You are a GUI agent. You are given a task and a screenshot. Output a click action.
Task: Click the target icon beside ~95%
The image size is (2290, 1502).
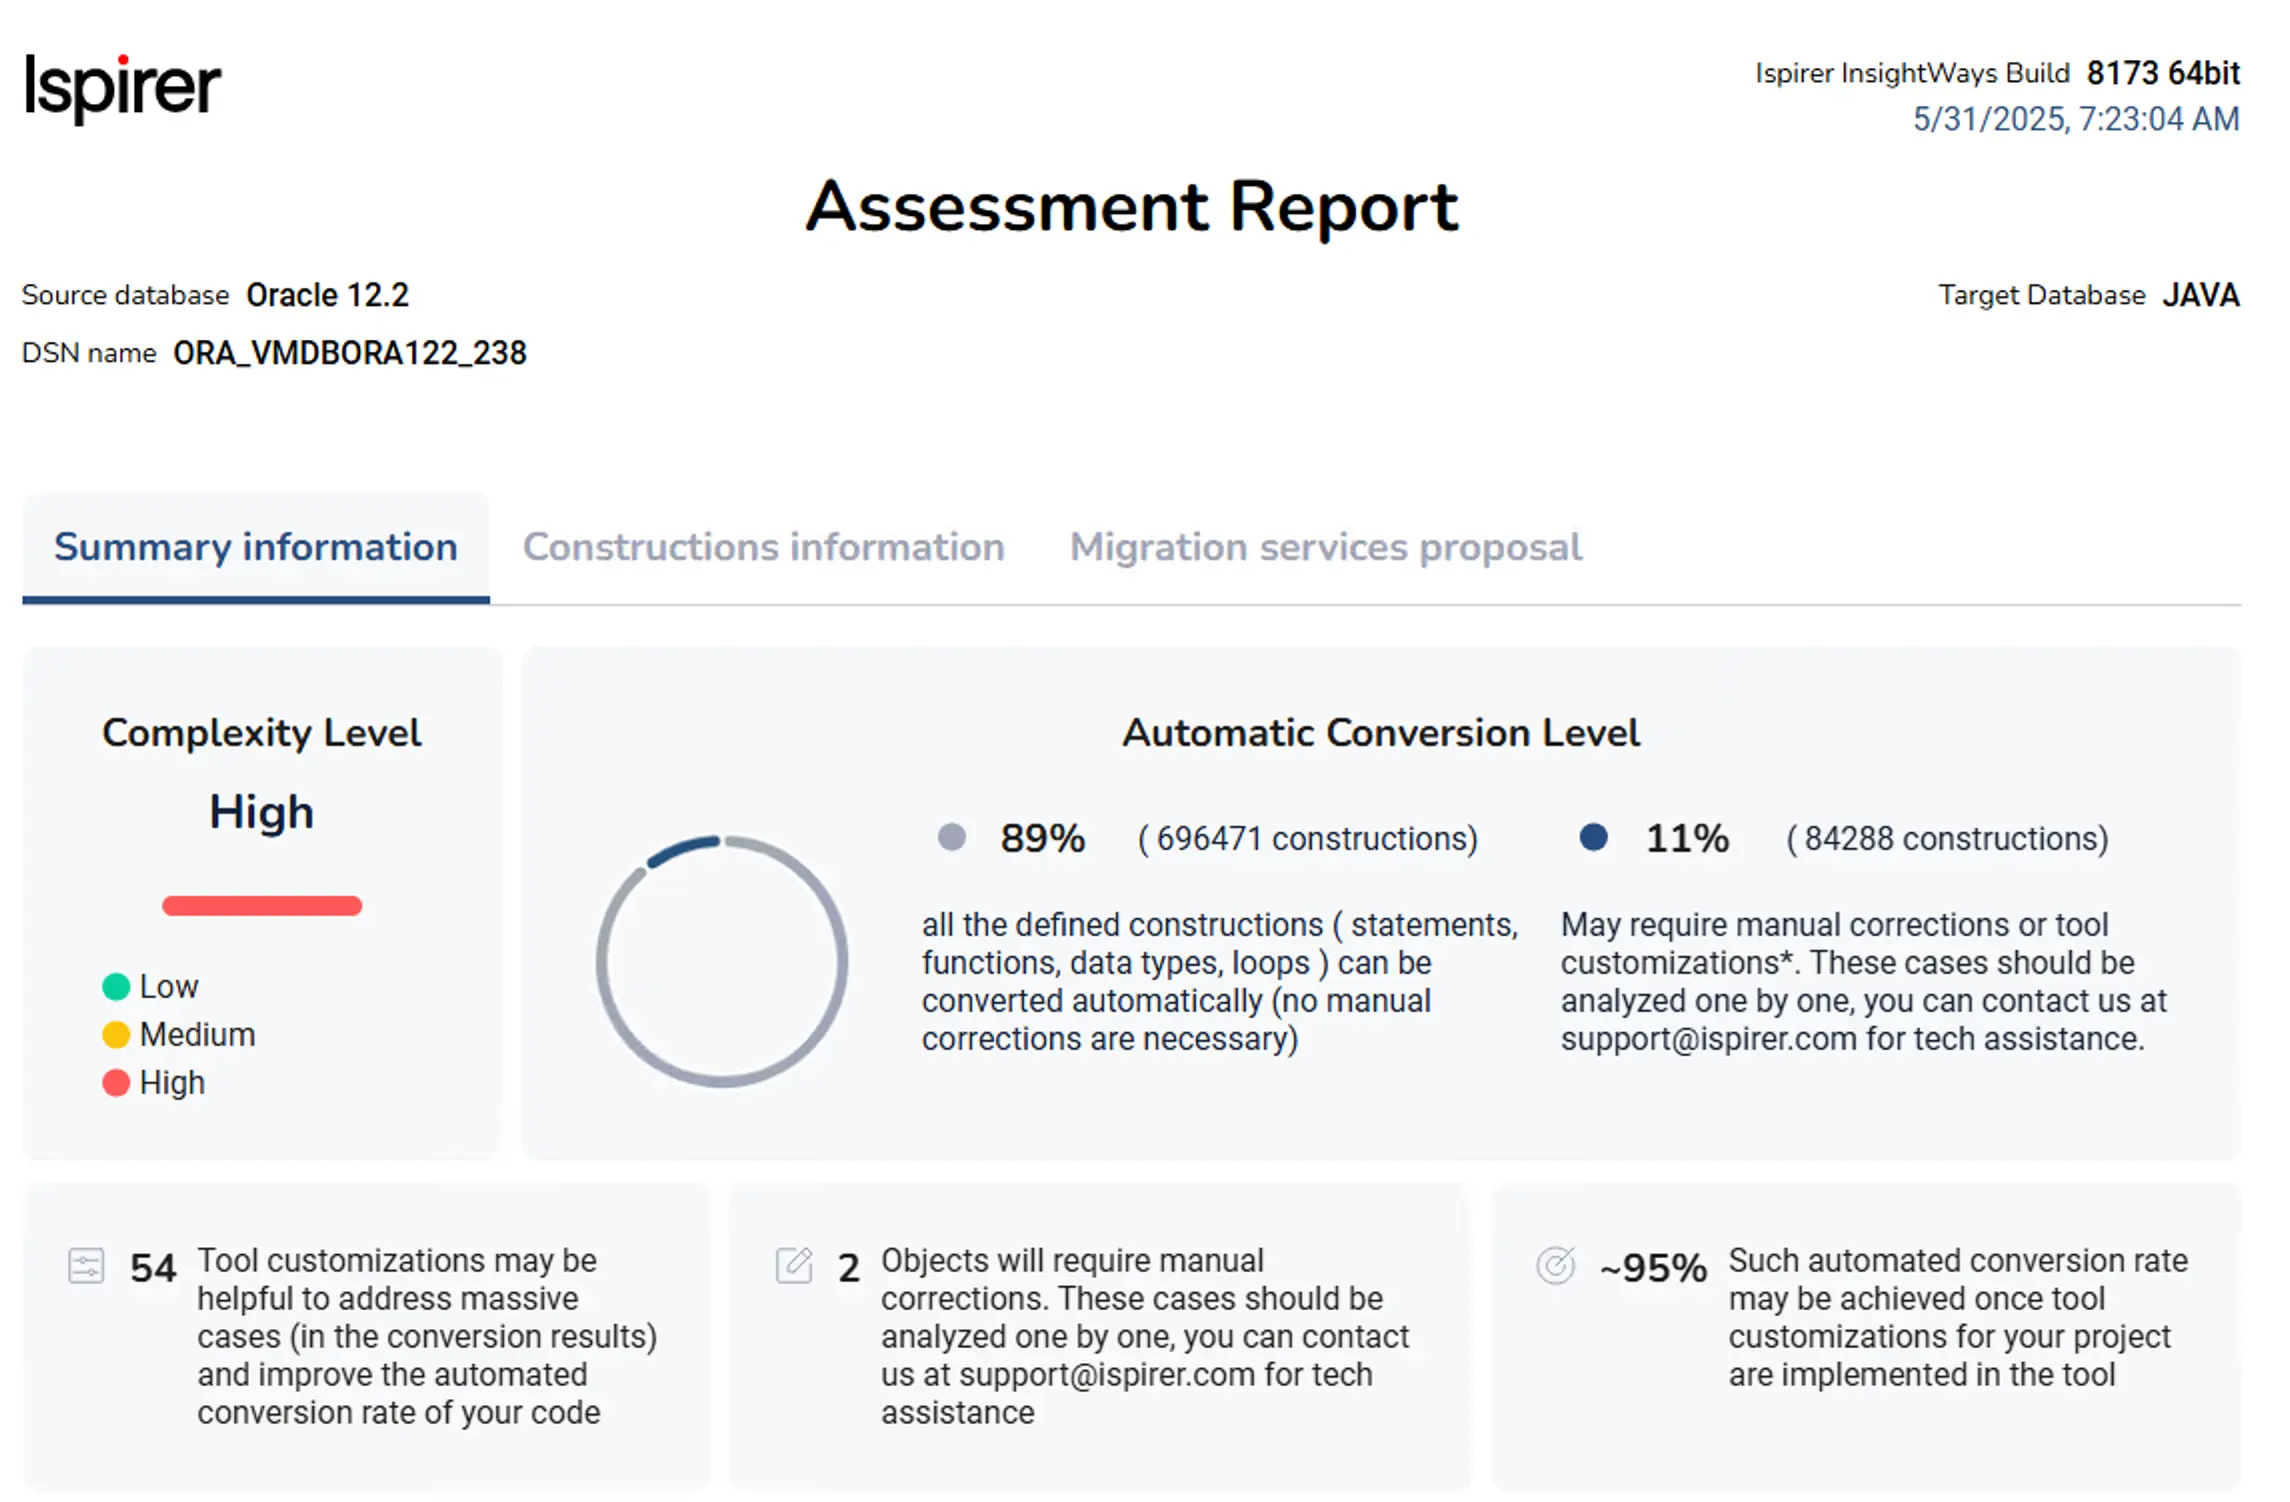pos(1556,1265)
